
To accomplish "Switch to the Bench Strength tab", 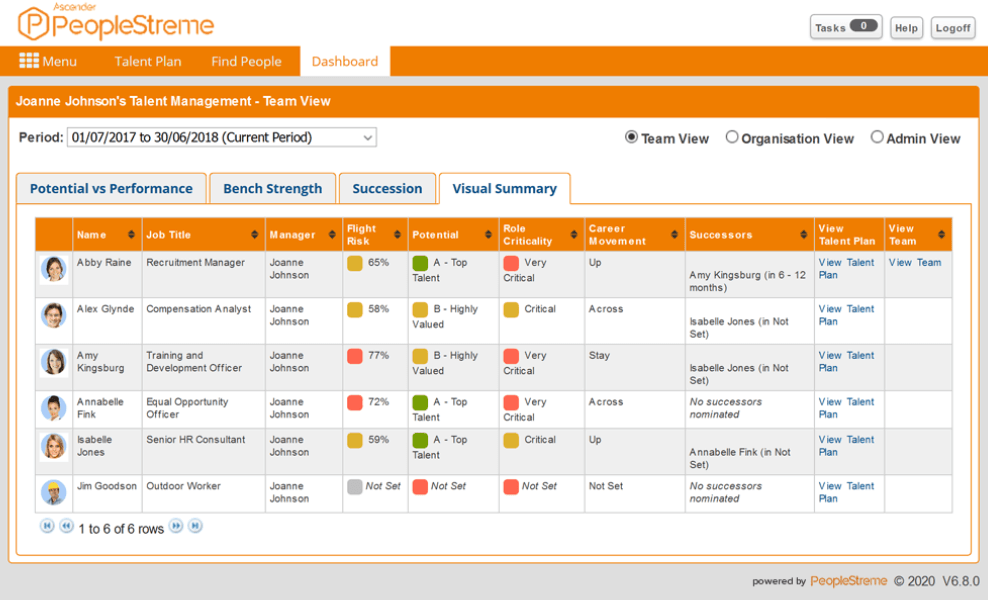I will pyautogui.click(x=272, y=188).
